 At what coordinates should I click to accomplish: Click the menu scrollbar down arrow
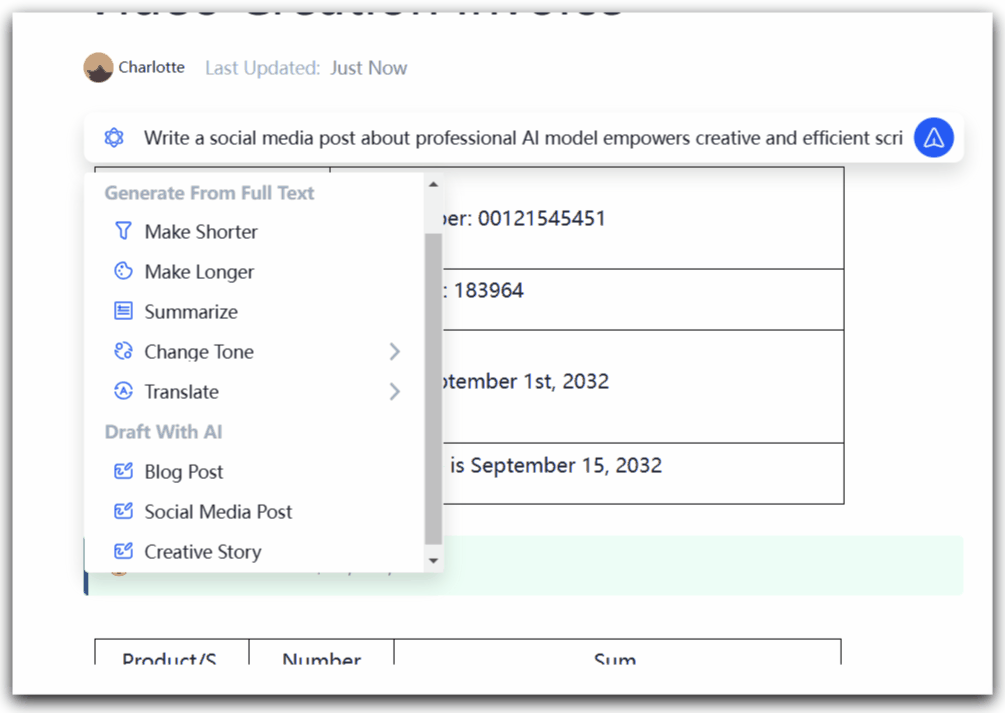433,561
